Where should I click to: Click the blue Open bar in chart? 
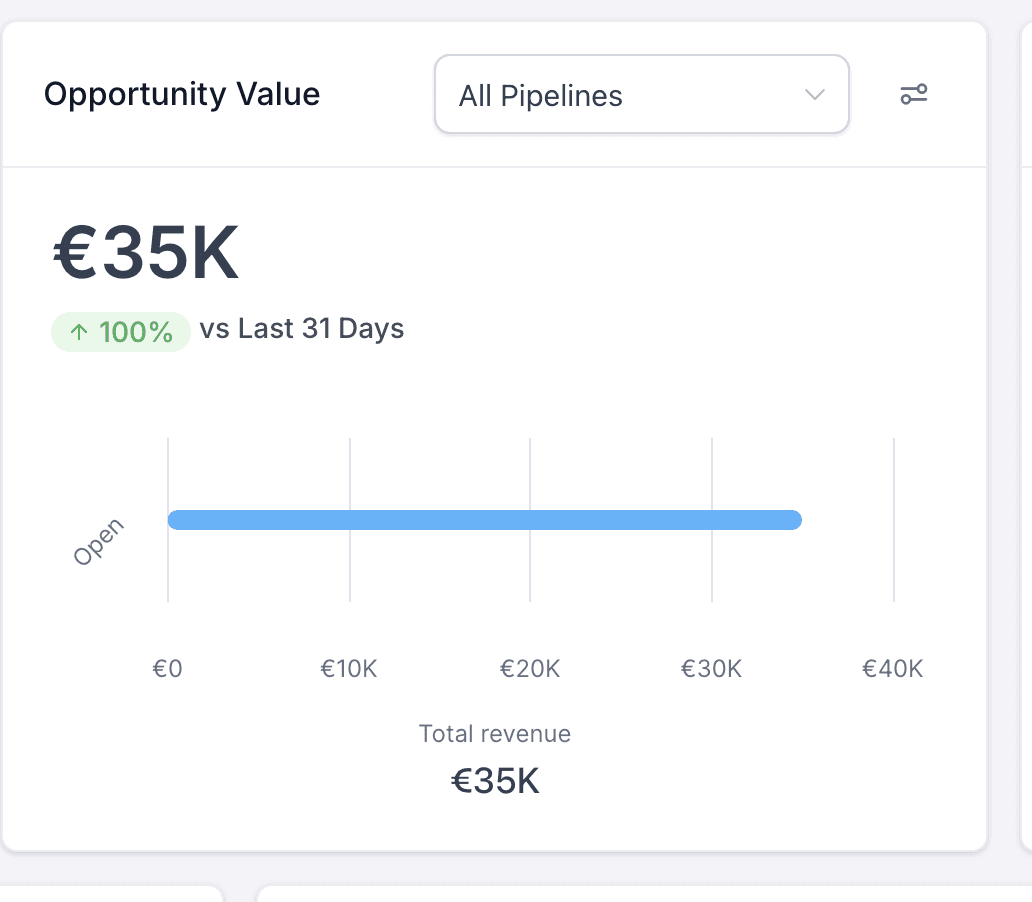(x=484, y=520)
